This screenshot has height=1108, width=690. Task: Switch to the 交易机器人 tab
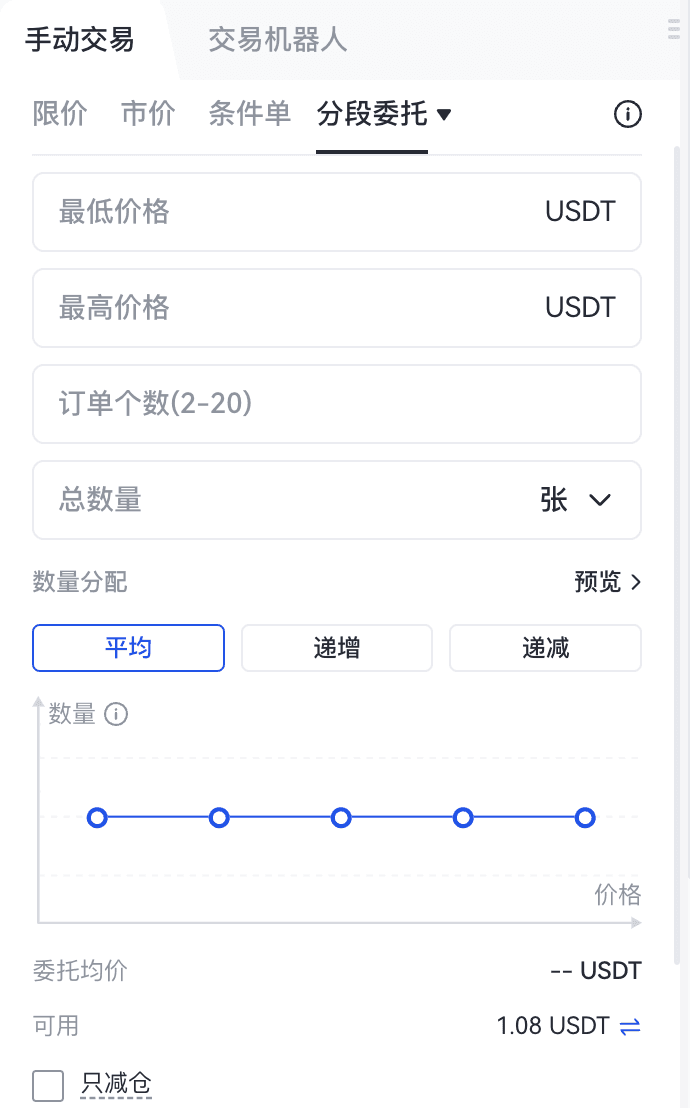point(277,40)
